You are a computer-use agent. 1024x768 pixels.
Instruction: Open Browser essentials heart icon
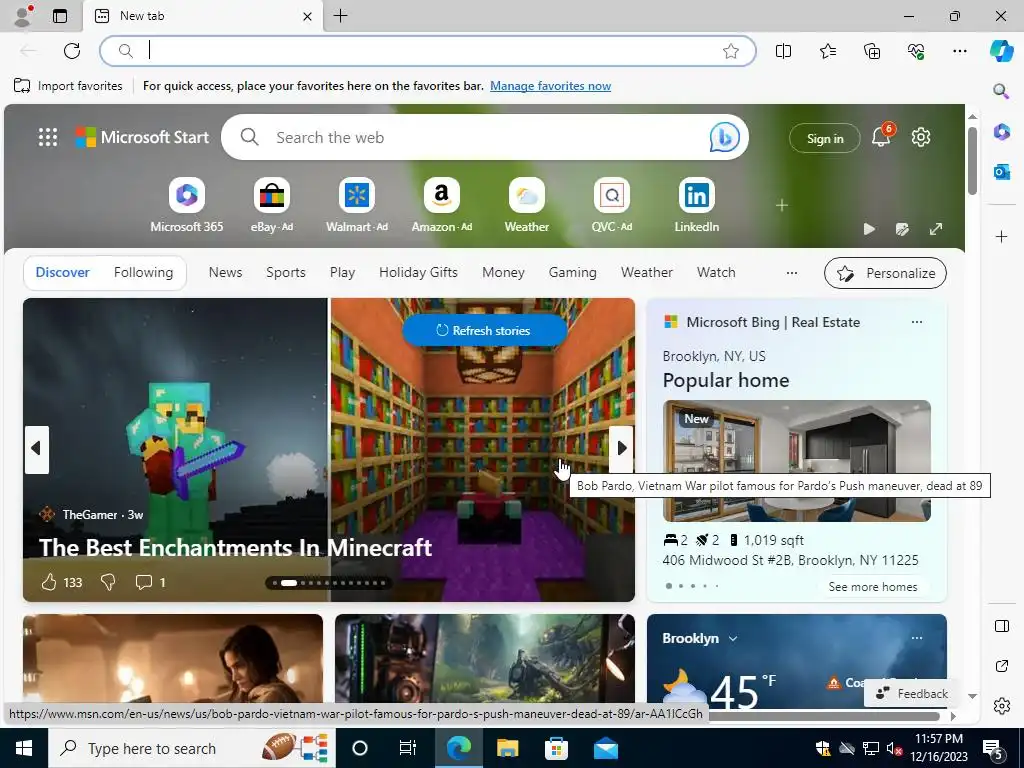(x=916, y=51)
